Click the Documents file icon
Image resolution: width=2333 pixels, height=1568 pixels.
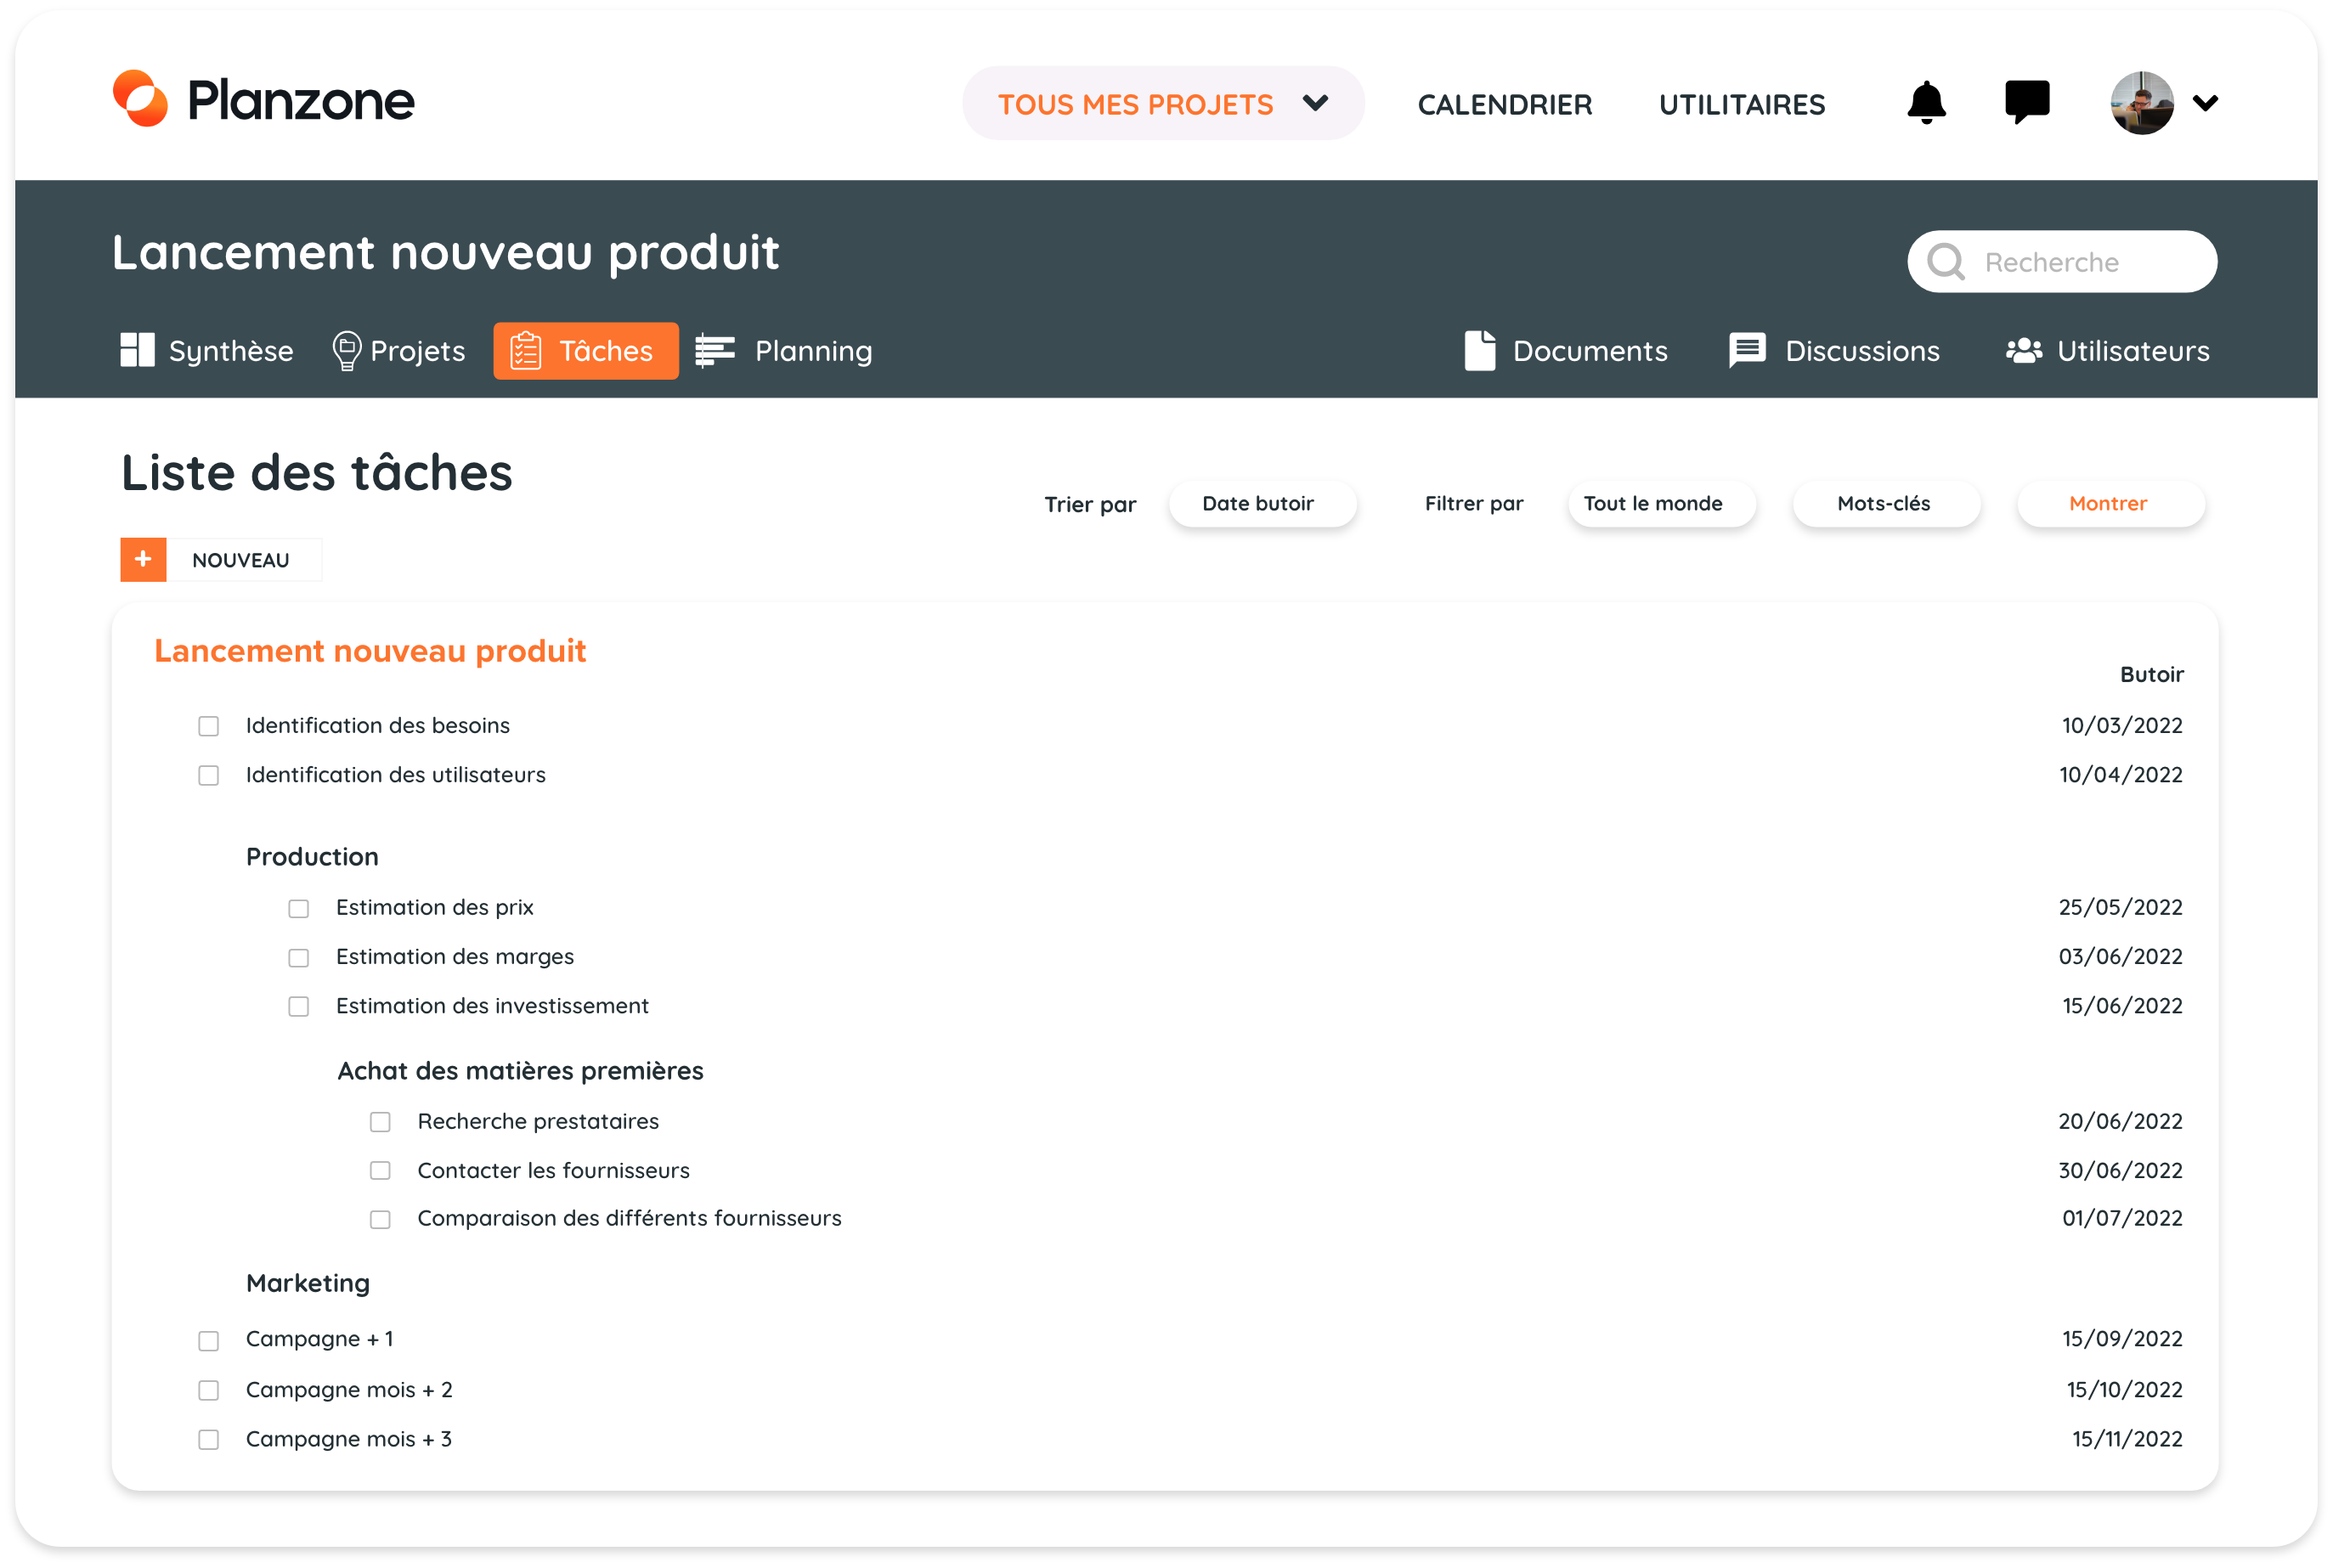1479,351
